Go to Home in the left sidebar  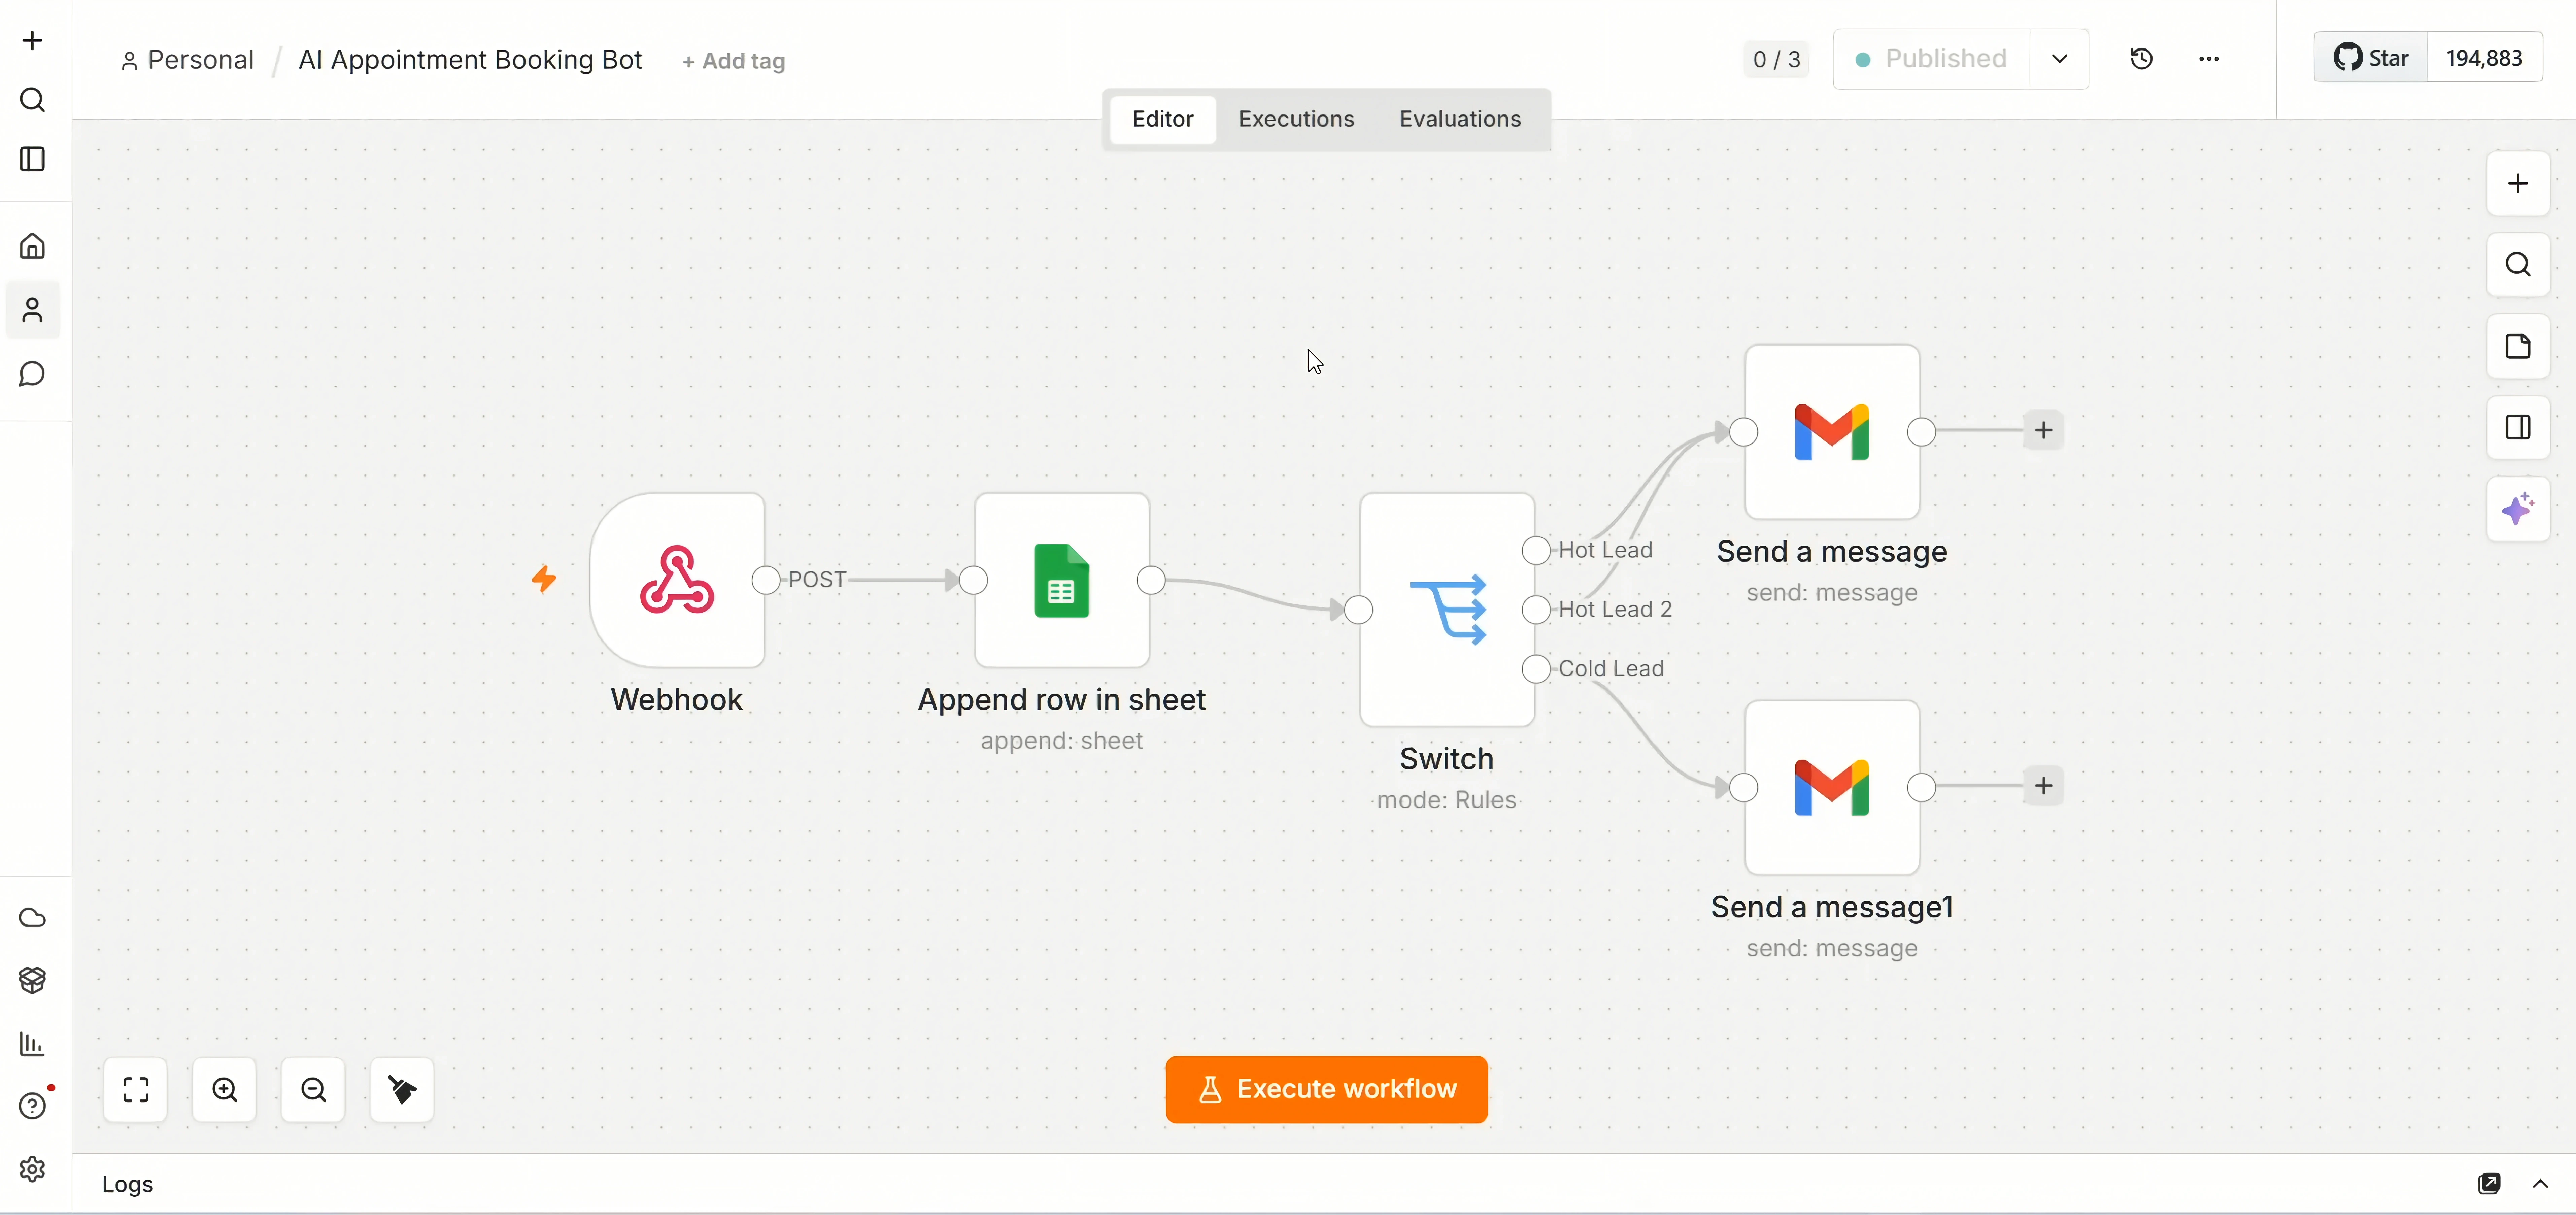pyautogui.click(x=32, y=246)
